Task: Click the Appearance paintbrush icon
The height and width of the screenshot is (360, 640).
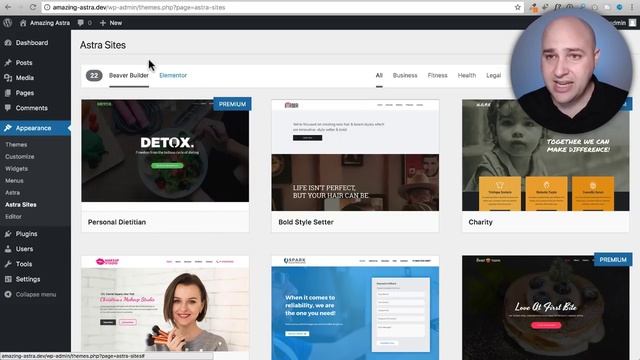Action: 8,128
